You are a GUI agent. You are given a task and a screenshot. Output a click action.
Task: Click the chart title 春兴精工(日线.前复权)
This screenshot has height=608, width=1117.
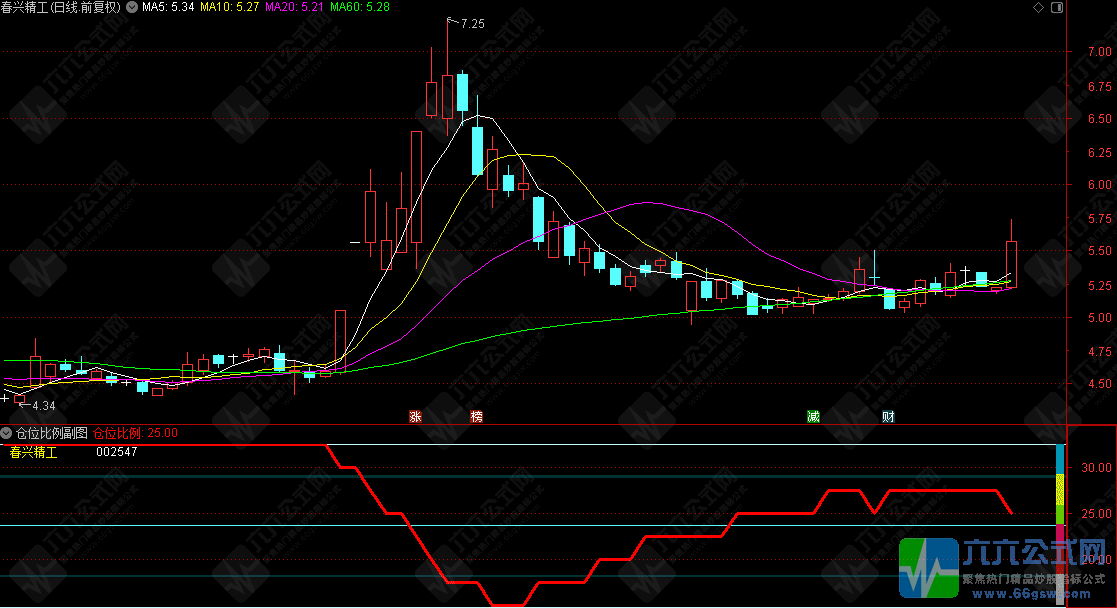click(61, 7)
